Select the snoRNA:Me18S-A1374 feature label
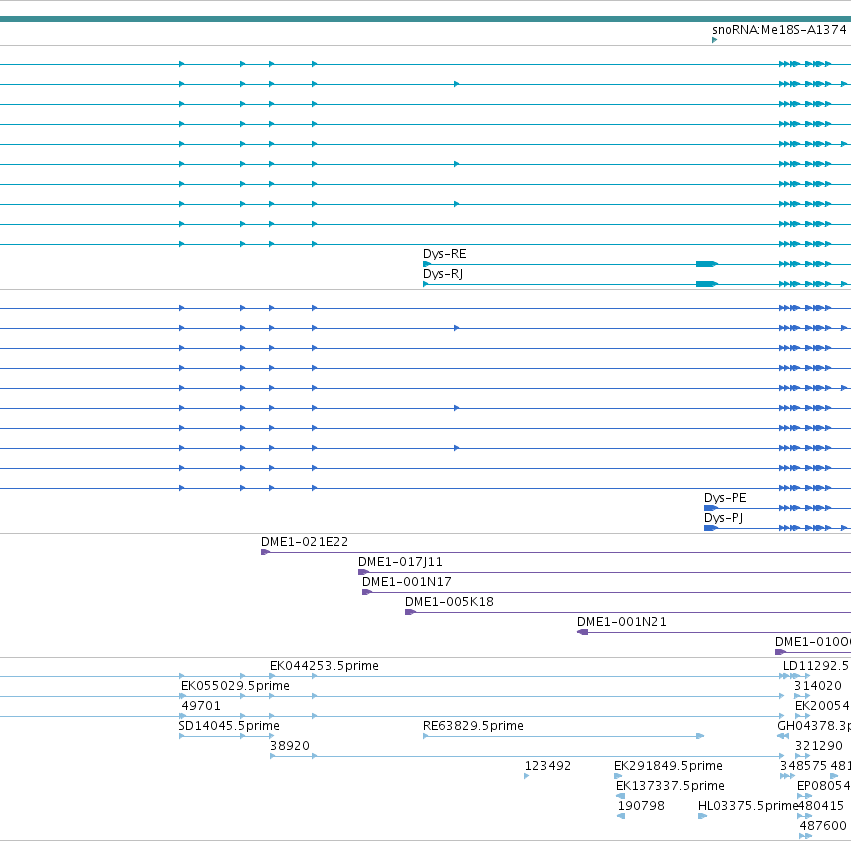851x841 pixels. pyautogui.click(x=779, y=30)
